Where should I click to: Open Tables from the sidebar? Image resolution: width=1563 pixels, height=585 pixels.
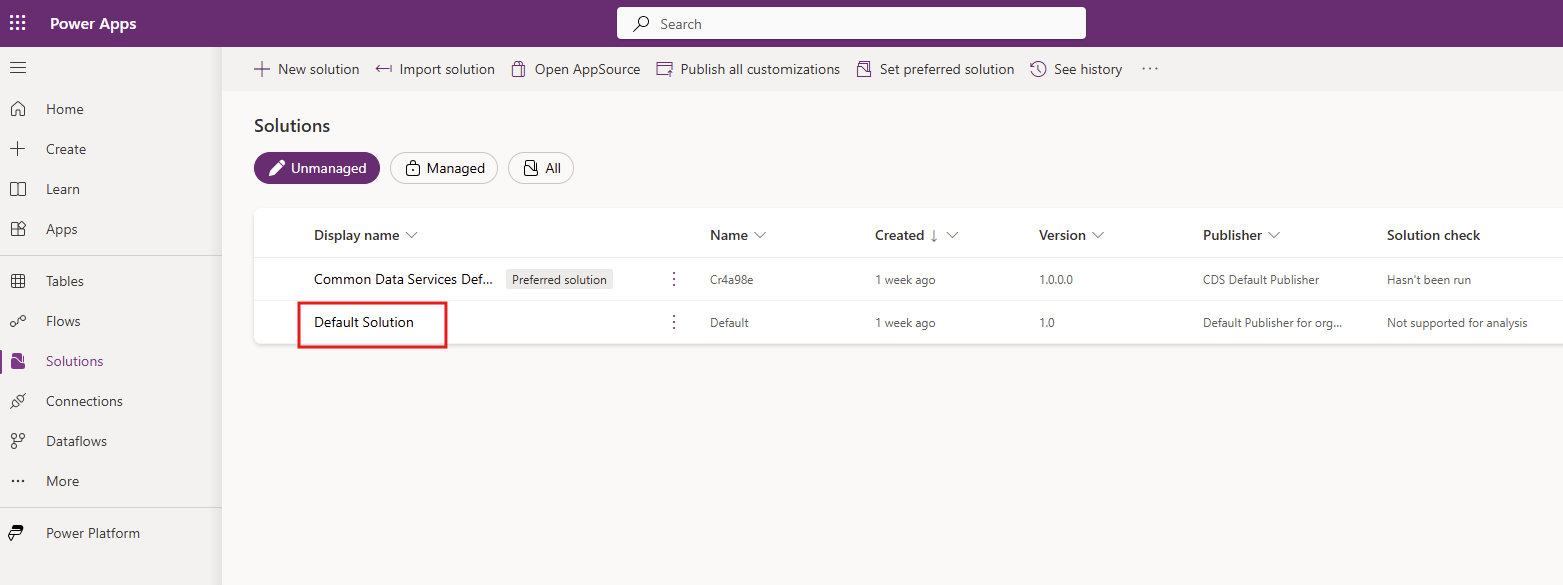pos(65,281)
